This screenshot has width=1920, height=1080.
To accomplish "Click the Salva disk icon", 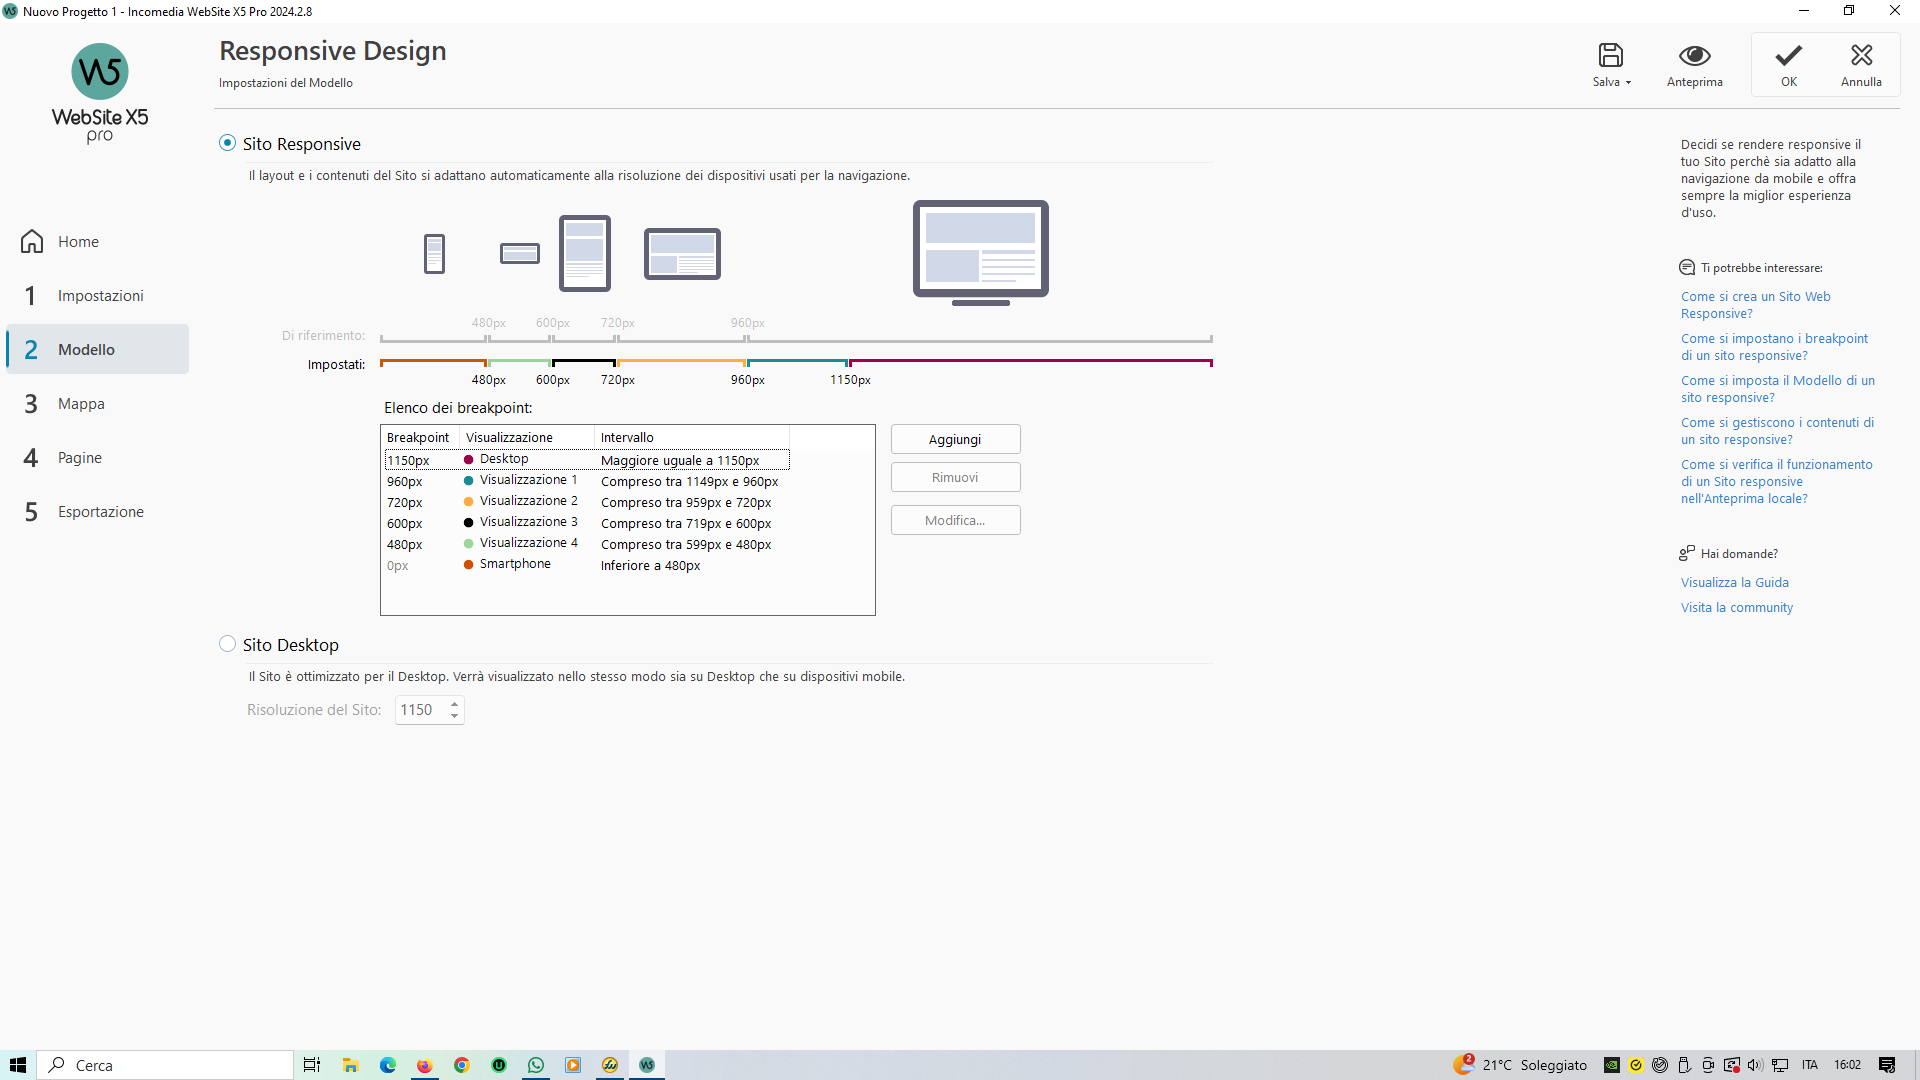I will 1610,56.
